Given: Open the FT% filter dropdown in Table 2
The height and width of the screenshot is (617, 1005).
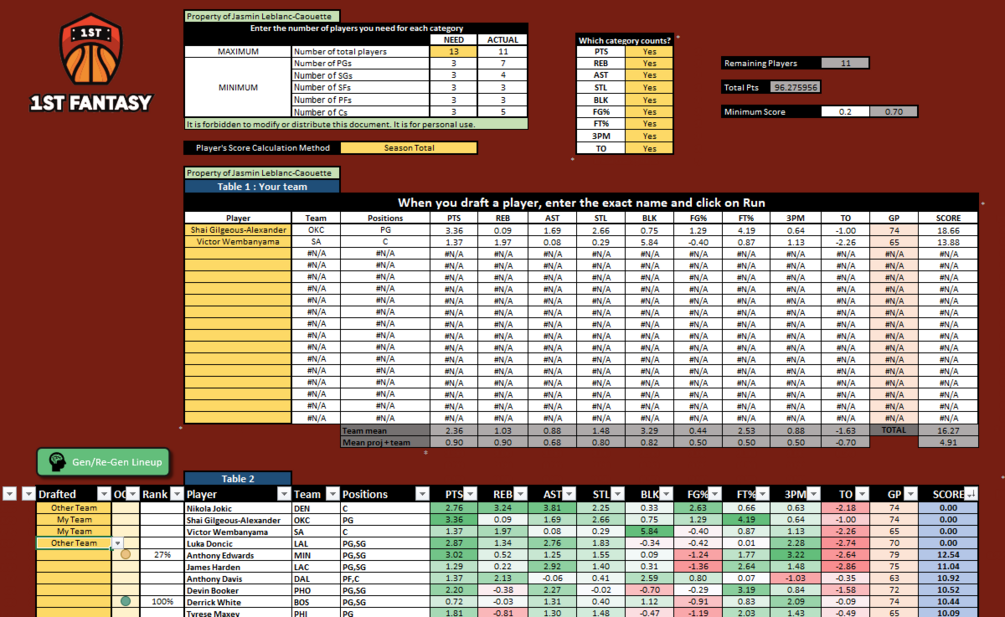Looking at the screenshot, I should pyautogui.click(x=762, y=494).
